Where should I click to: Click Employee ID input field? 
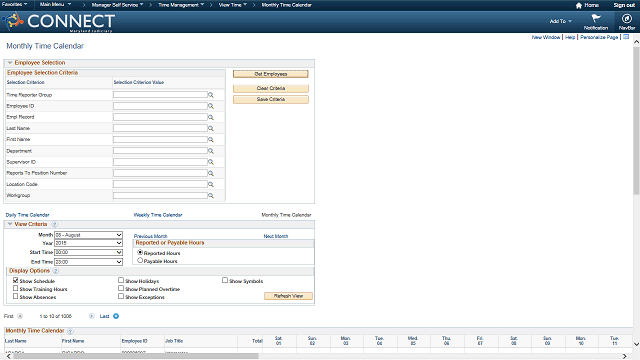tap(160, 106)
